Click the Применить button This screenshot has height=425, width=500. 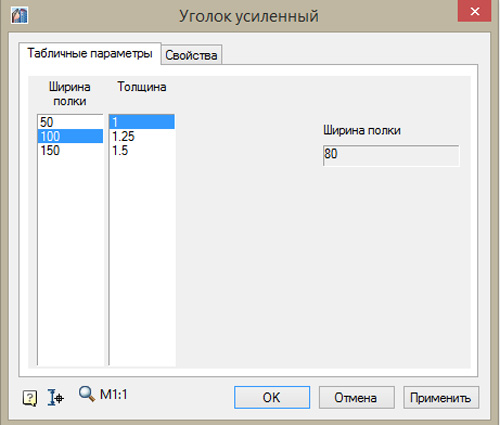[x=441, y=397]
